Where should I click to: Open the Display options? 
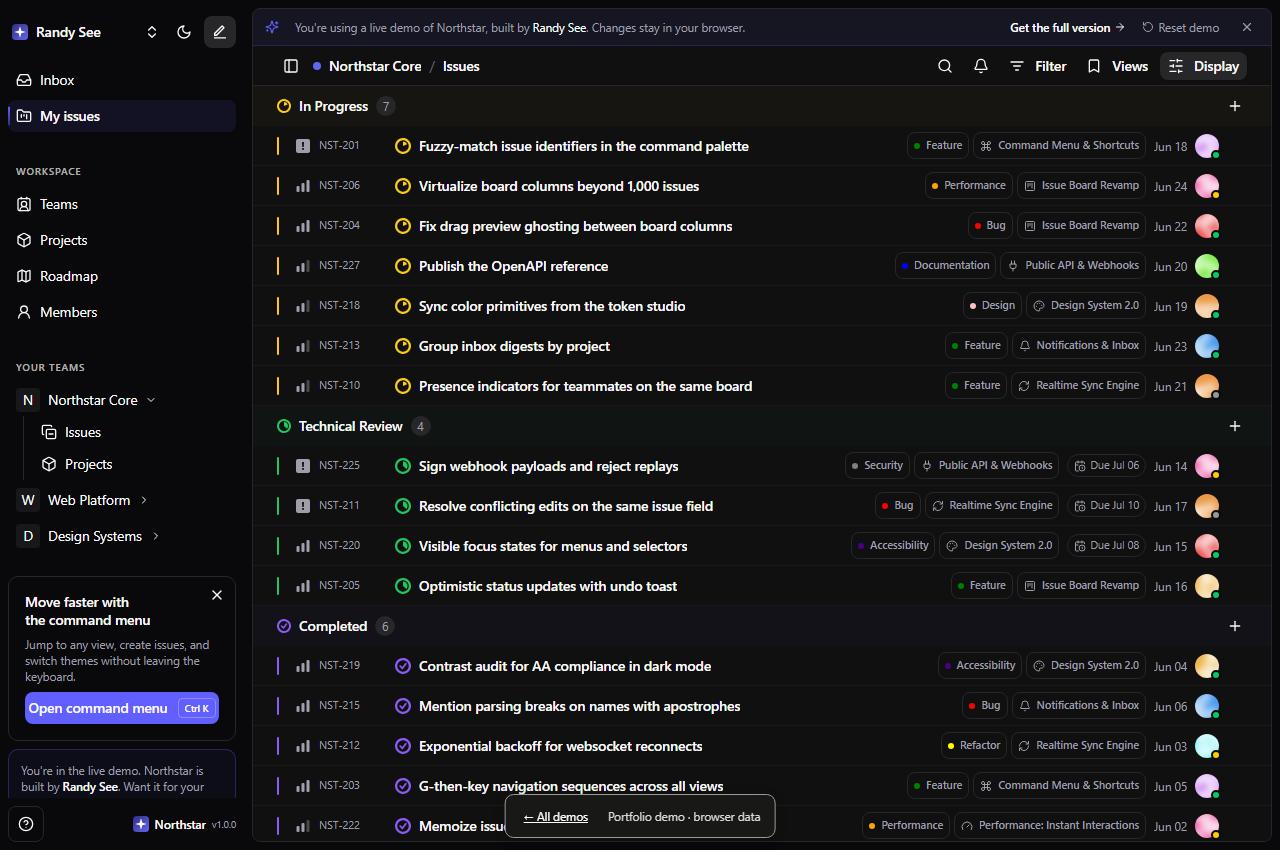[x=1203, y=66]
